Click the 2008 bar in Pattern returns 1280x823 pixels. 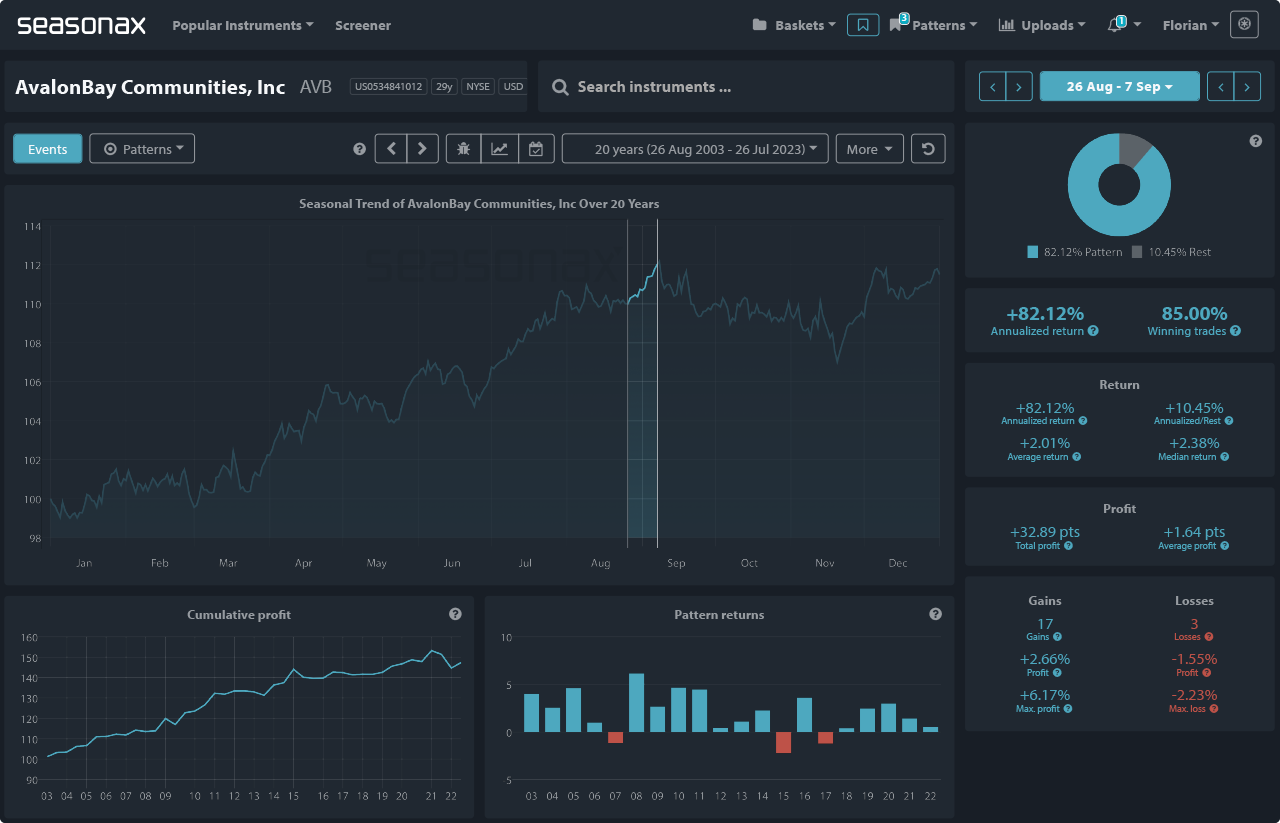pyautogui.click(x=636, y=703)
